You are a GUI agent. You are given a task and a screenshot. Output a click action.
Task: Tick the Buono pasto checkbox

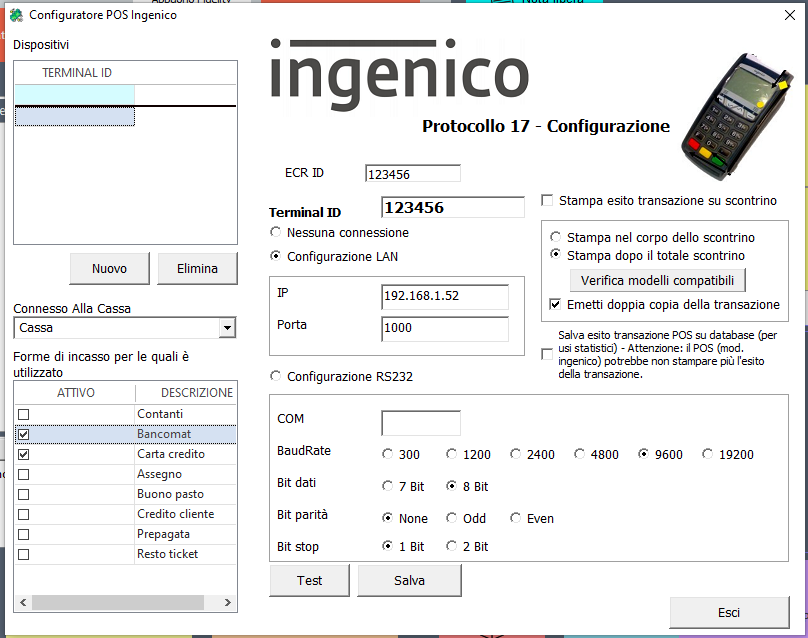24,495
